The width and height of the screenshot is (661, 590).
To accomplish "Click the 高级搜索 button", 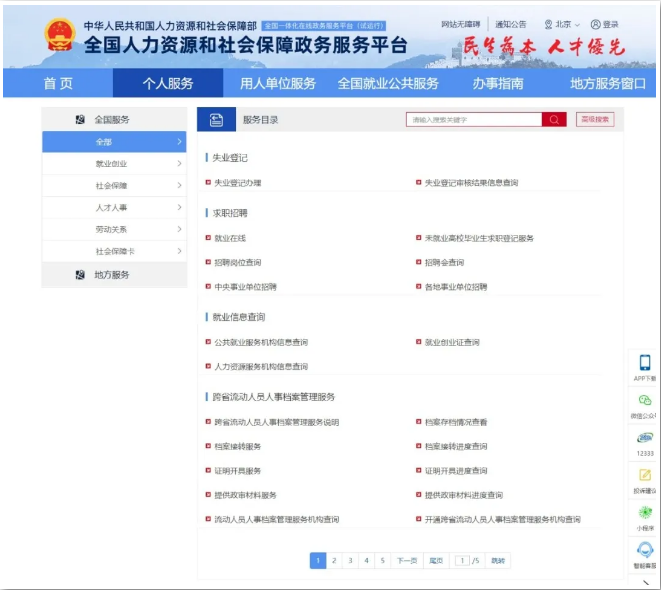I will pos(595,120).
